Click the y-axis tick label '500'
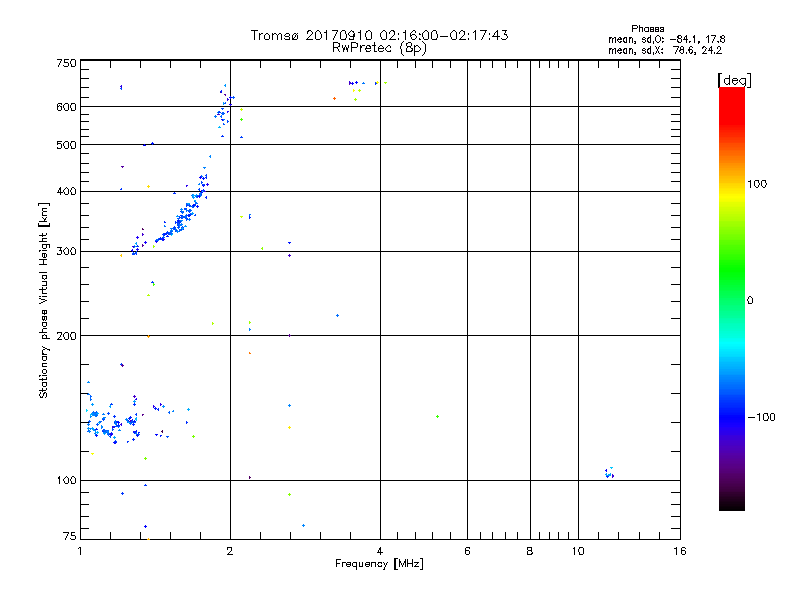Viewport: 800px width, 600px height. [x=66, y=145]
